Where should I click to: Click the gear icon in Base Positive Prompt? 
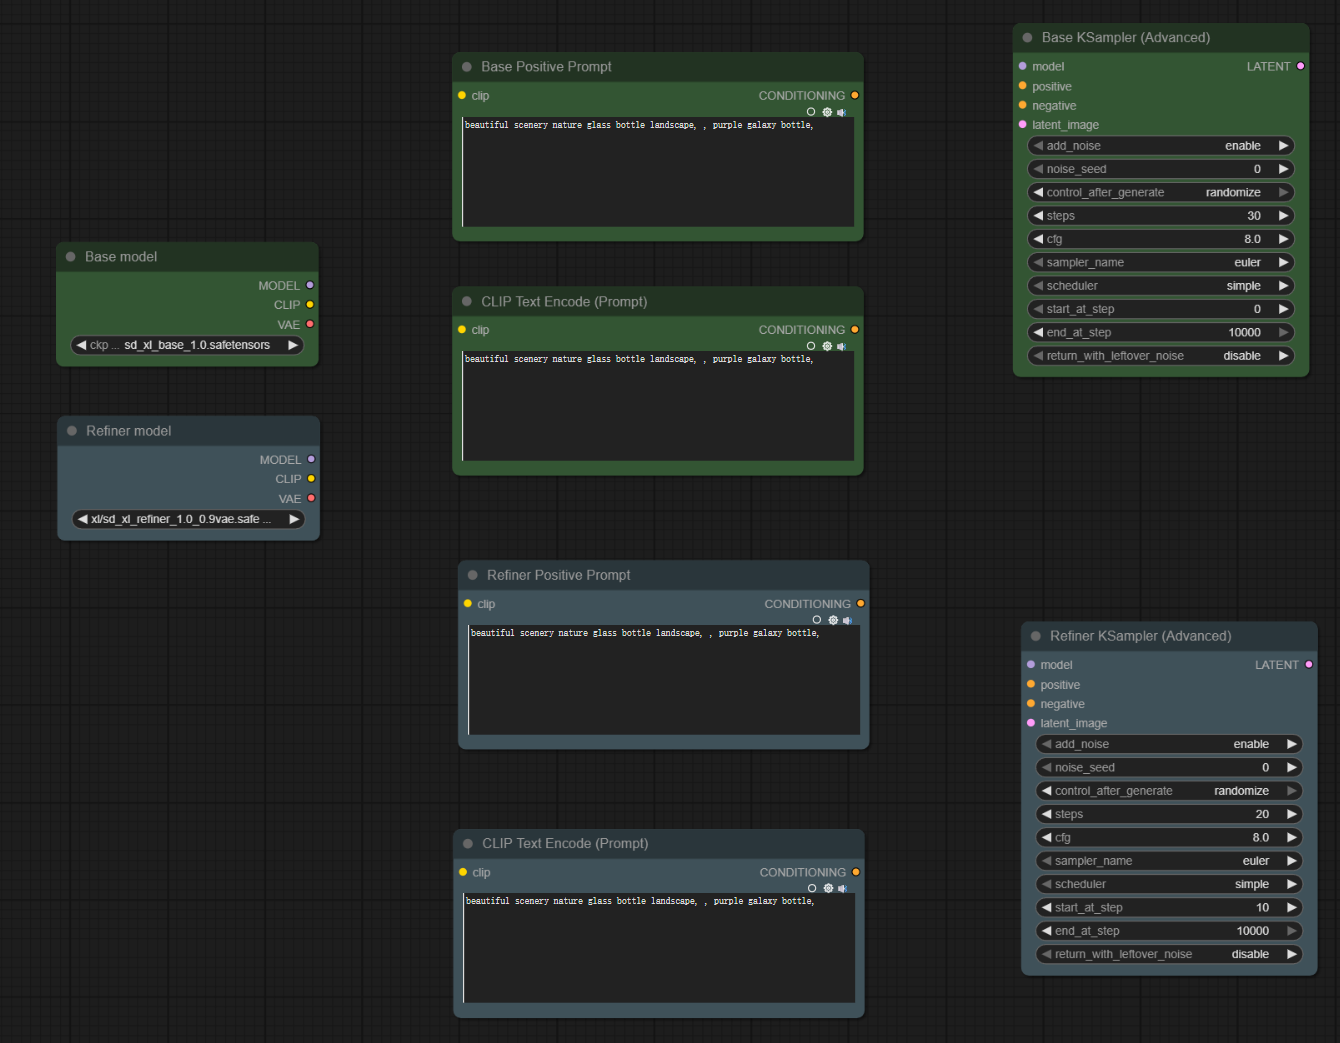point(827,112)
